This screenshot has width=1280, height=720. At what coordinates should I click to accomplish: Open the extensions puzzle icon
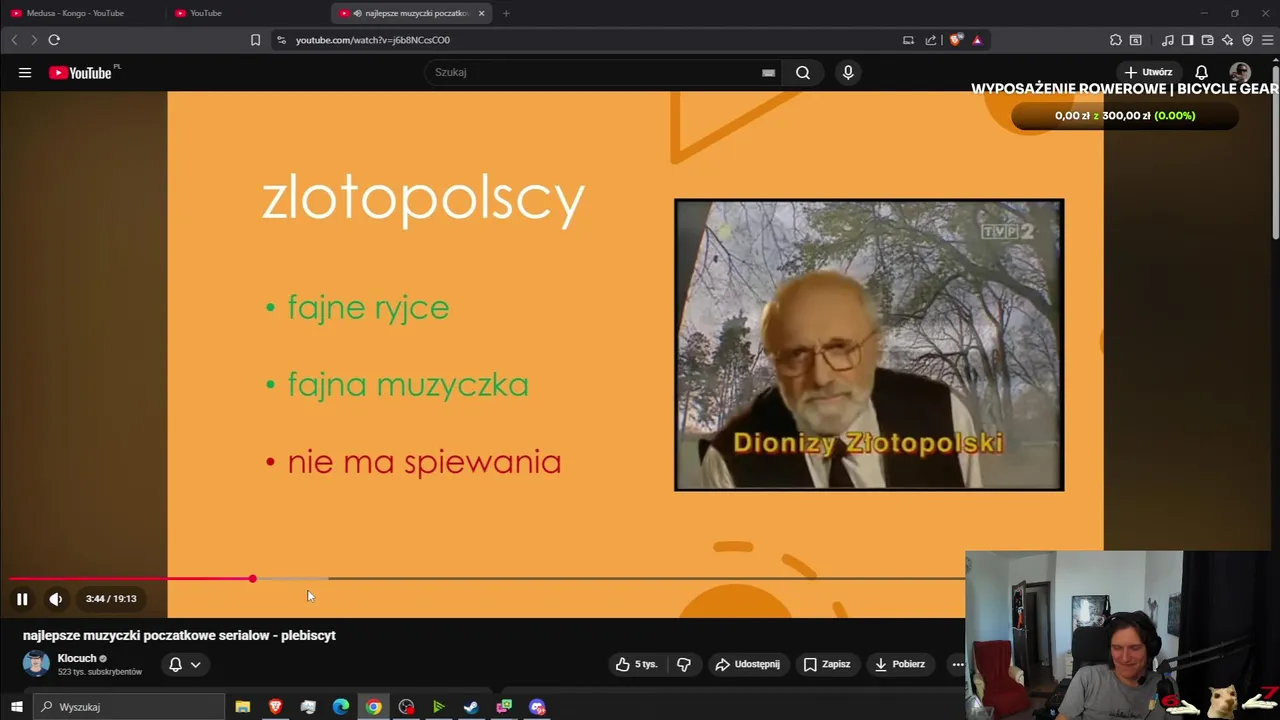point(1116,40)
